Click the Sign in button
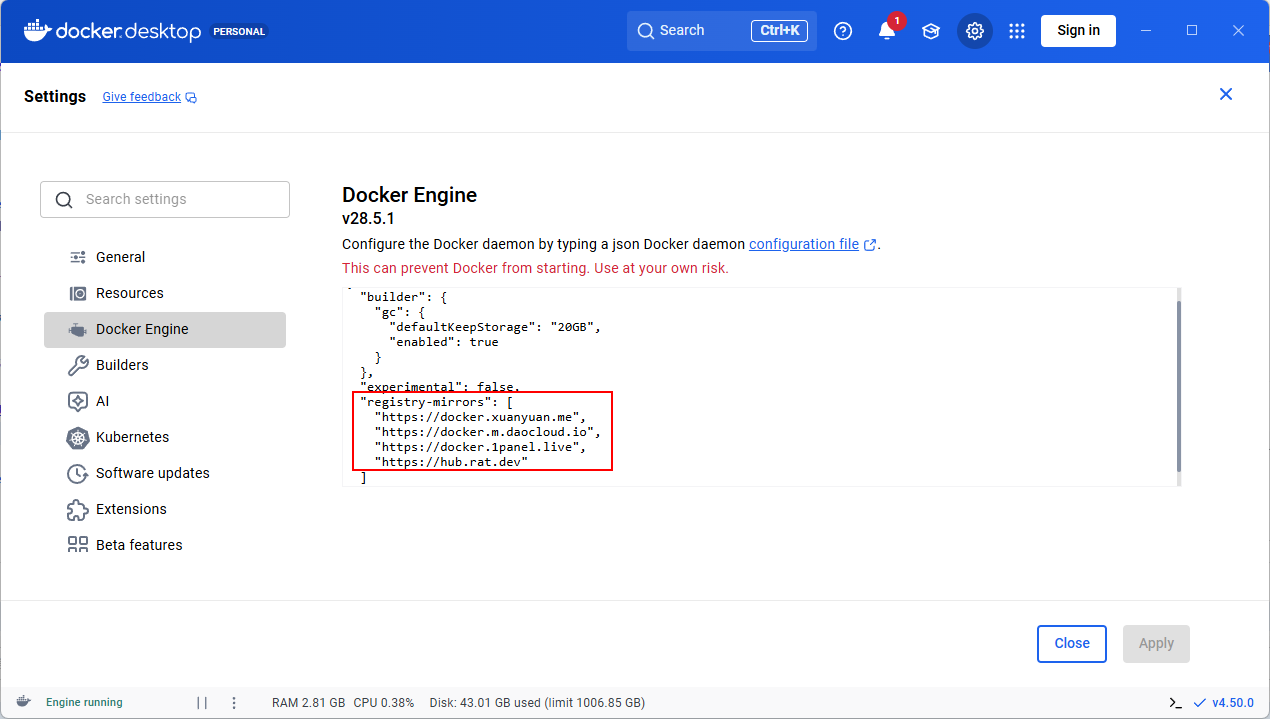The width and height of the screenshot is (1270, 719). pos(1078,31)
